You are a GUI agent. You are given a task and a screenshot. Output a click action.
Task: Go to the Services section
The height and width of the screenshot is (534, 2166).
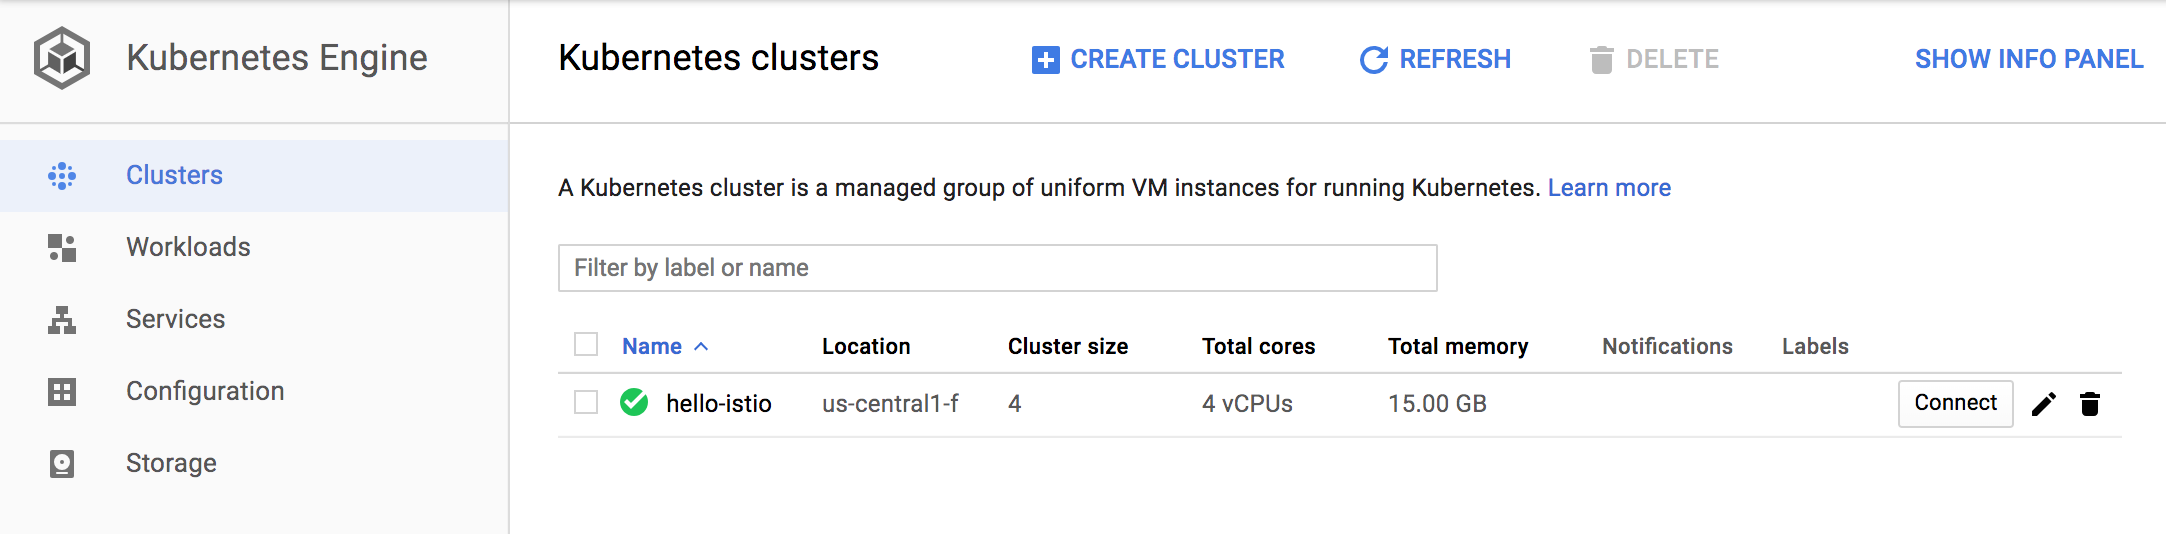pos(175,319)
